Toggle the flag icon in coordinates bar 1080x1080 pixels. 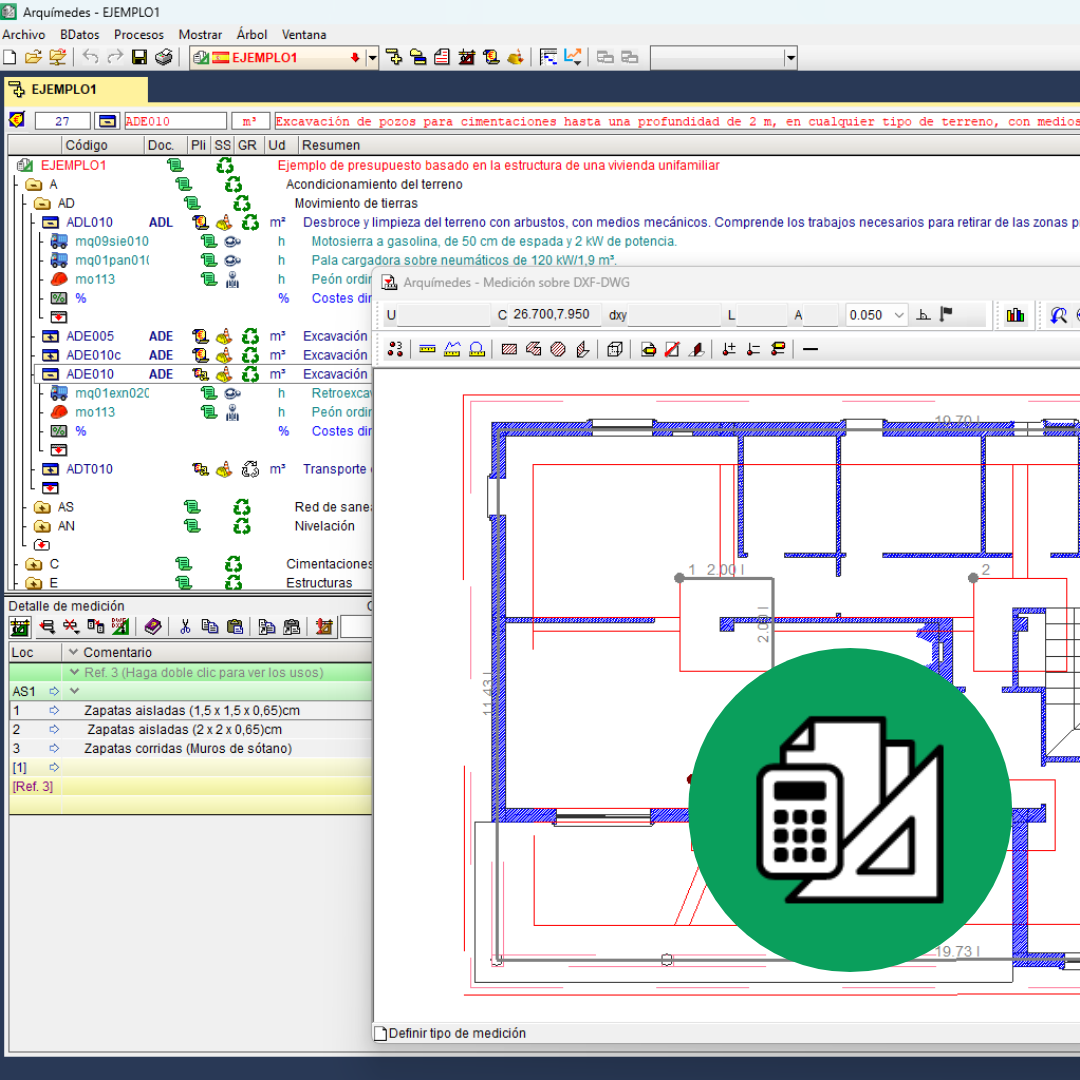pyautogui.click(x=946, y=315)
